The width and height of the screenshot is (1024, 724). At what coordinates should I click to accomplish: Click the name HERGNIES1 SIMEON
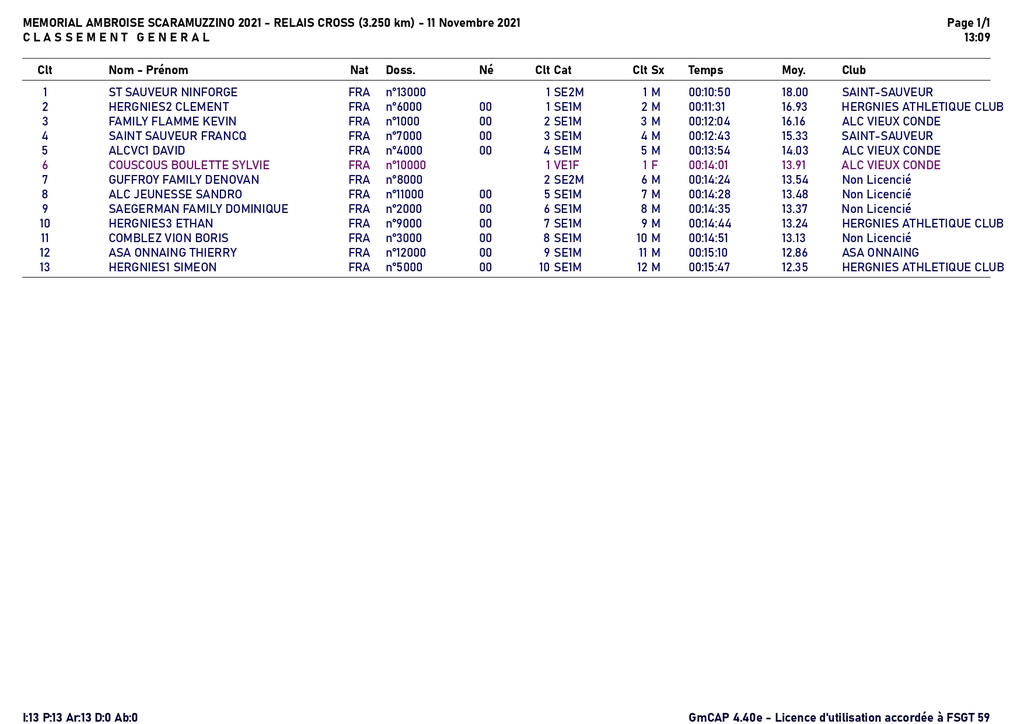(162, 268)
